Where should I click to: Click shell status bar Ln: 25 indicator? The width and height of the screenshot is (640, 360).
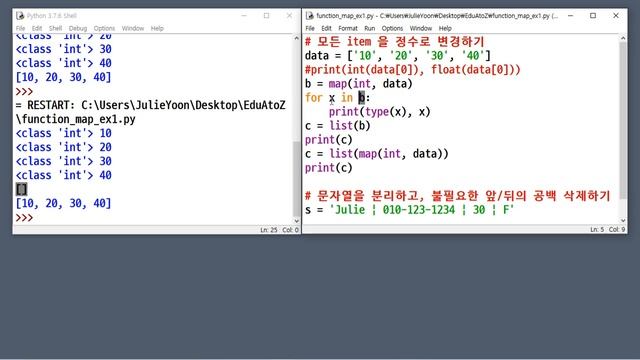coord(269,230)
